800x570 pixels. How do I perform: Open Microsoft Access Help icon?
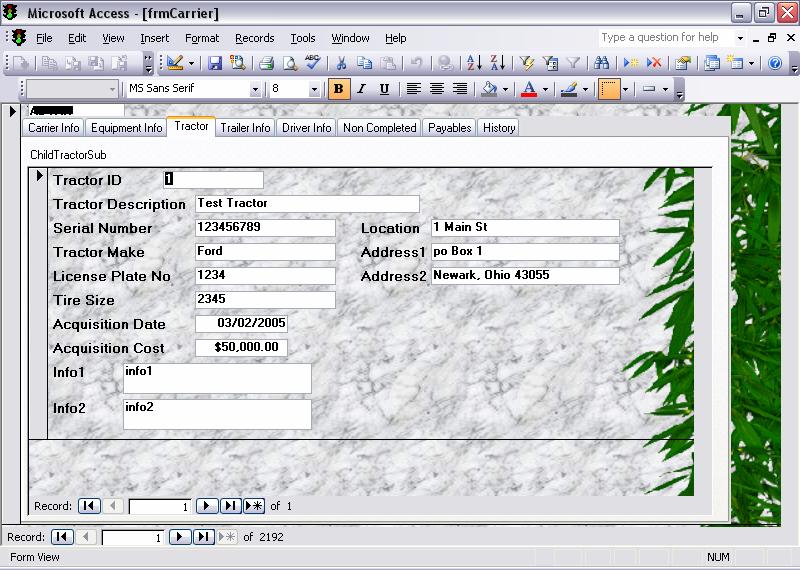click(x=775, y=63)
